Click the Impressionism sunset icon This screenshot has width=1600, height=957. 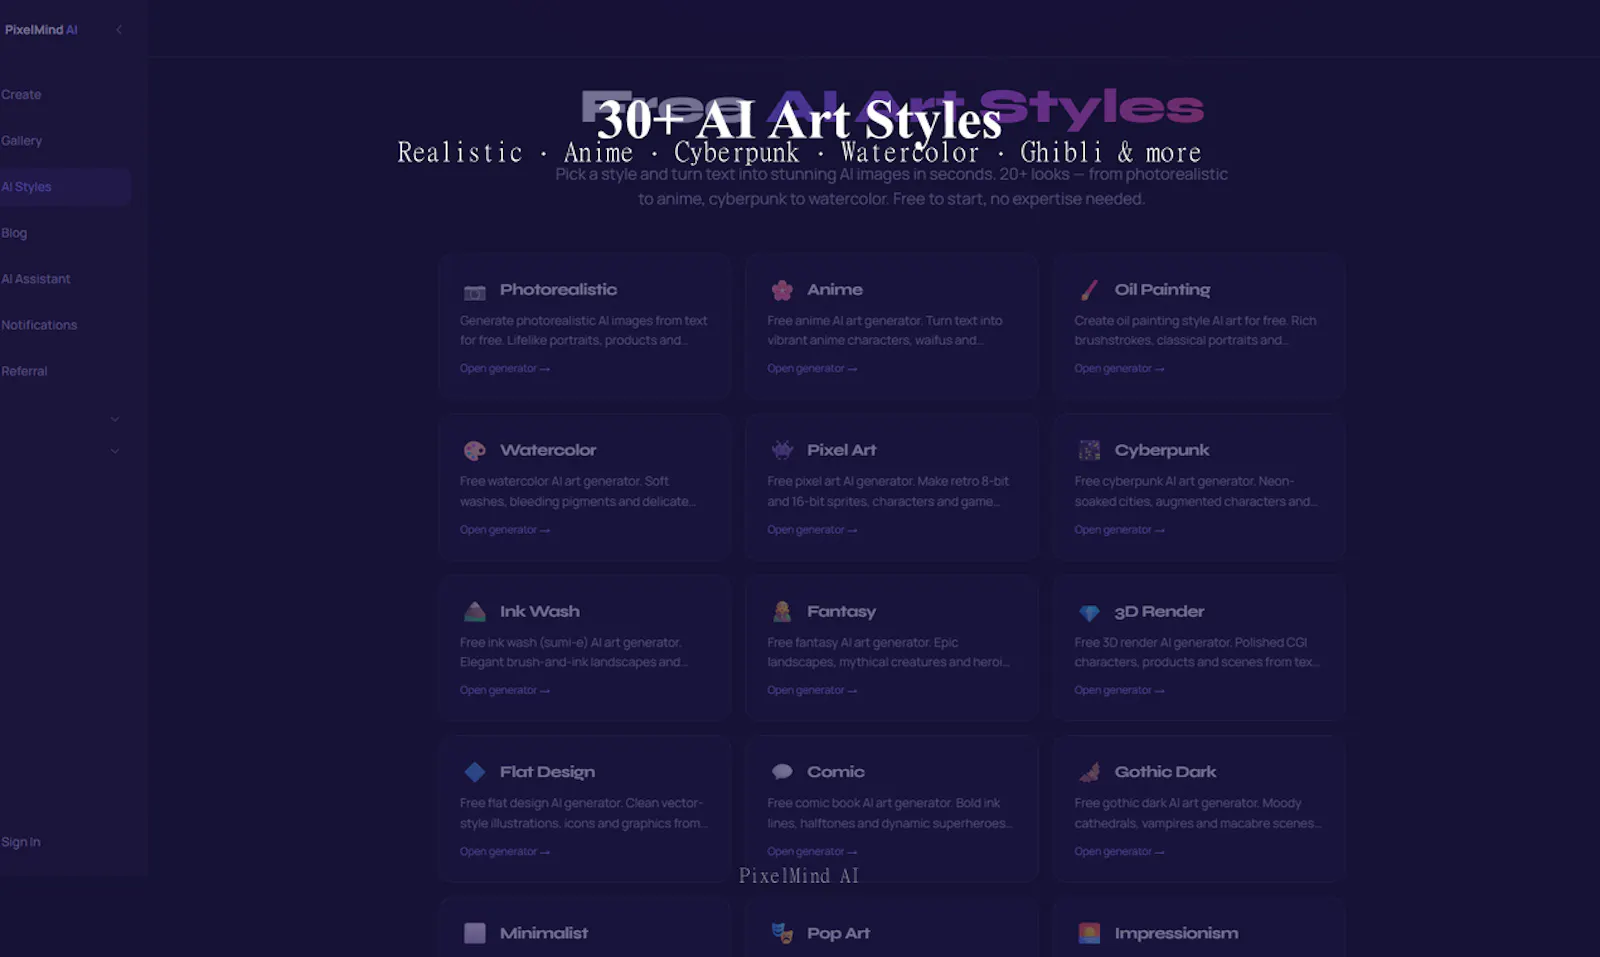pos(1089,933)
